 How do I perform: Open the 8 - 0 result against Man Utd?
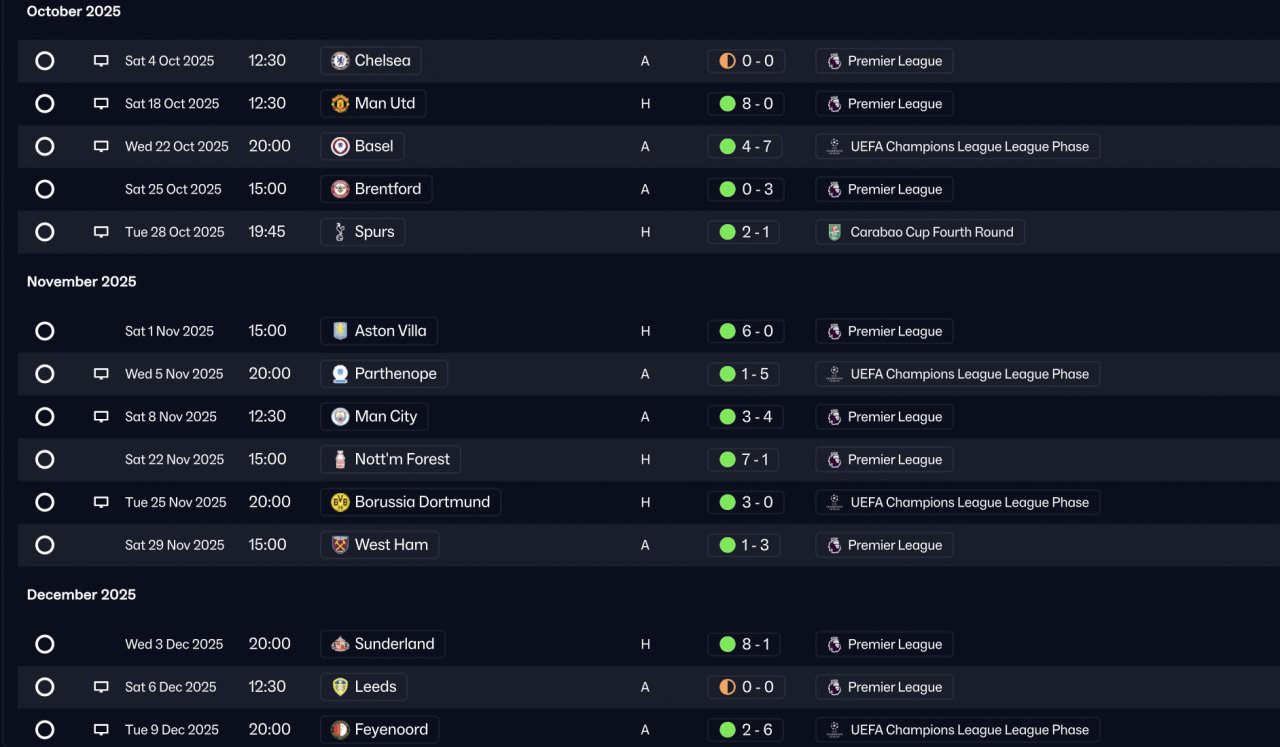pos(746,104)
